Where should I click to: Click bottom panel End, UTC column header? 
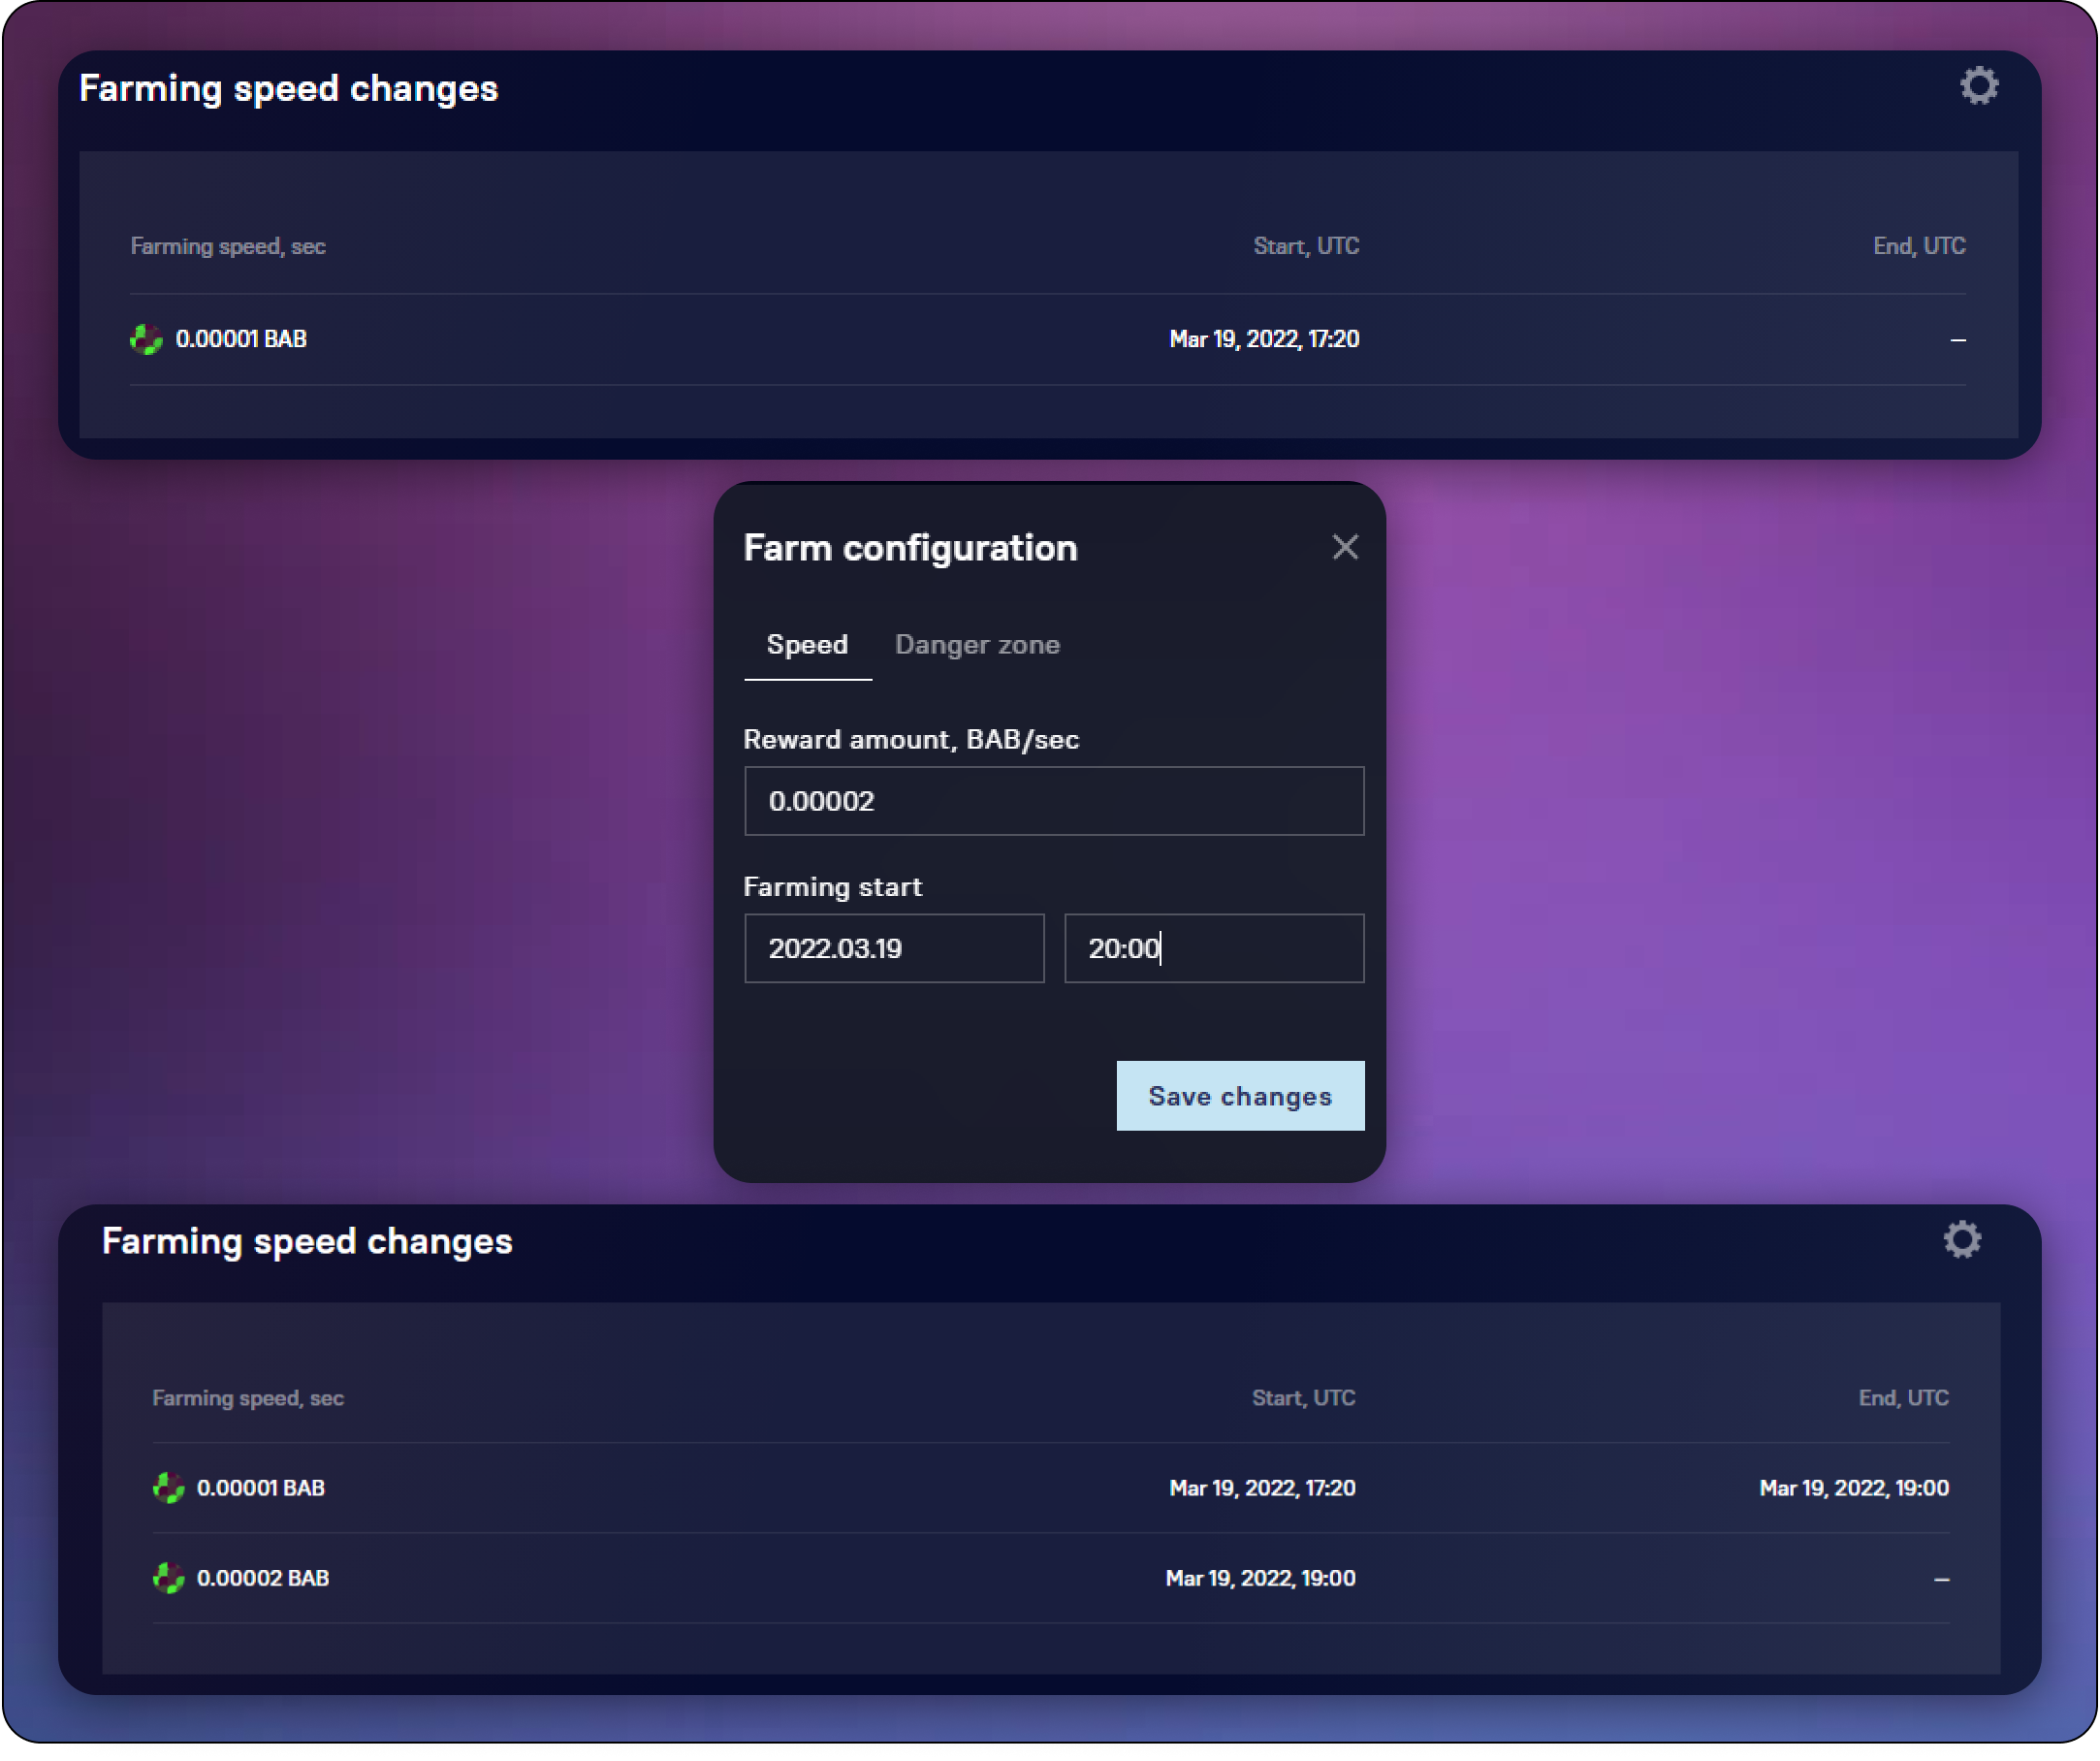coord(1902,1398)
